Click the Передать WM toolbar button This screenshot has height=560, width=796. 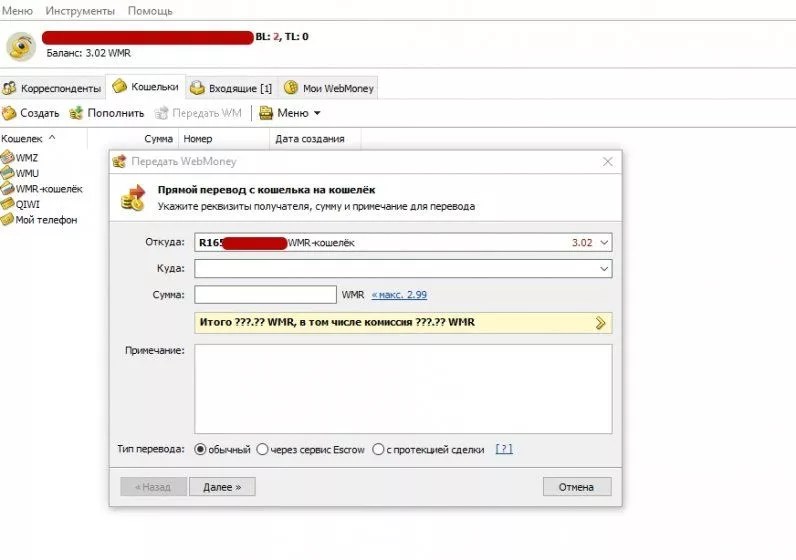click(x=198, y=113)
